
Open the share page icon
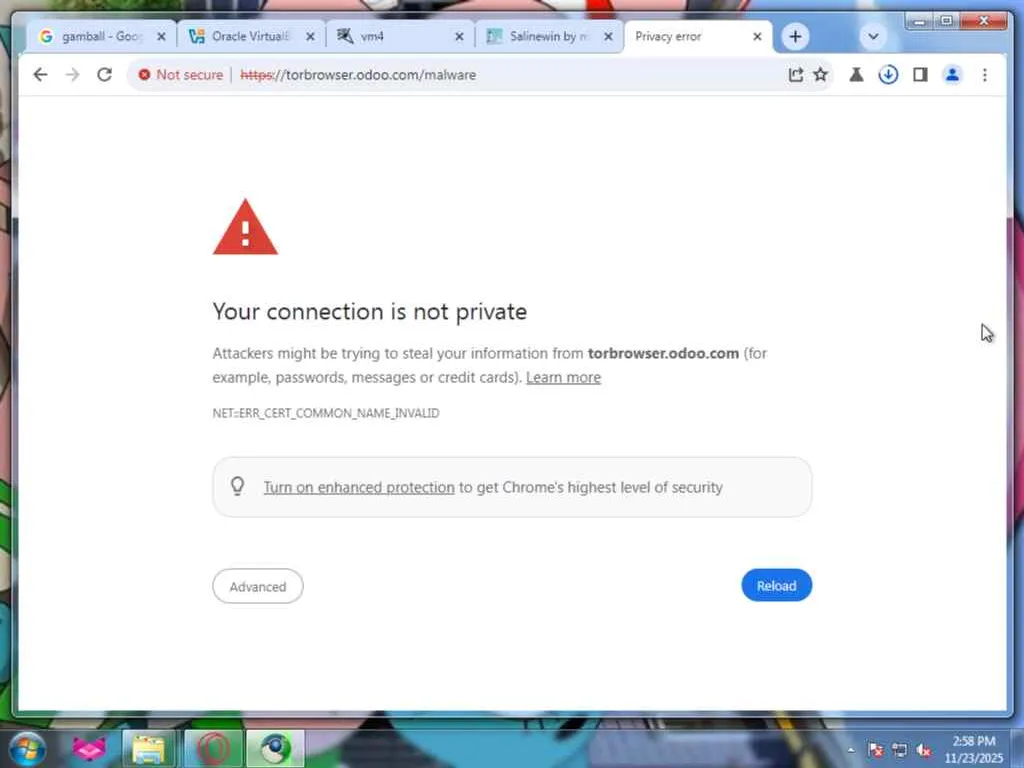point(795,75)
